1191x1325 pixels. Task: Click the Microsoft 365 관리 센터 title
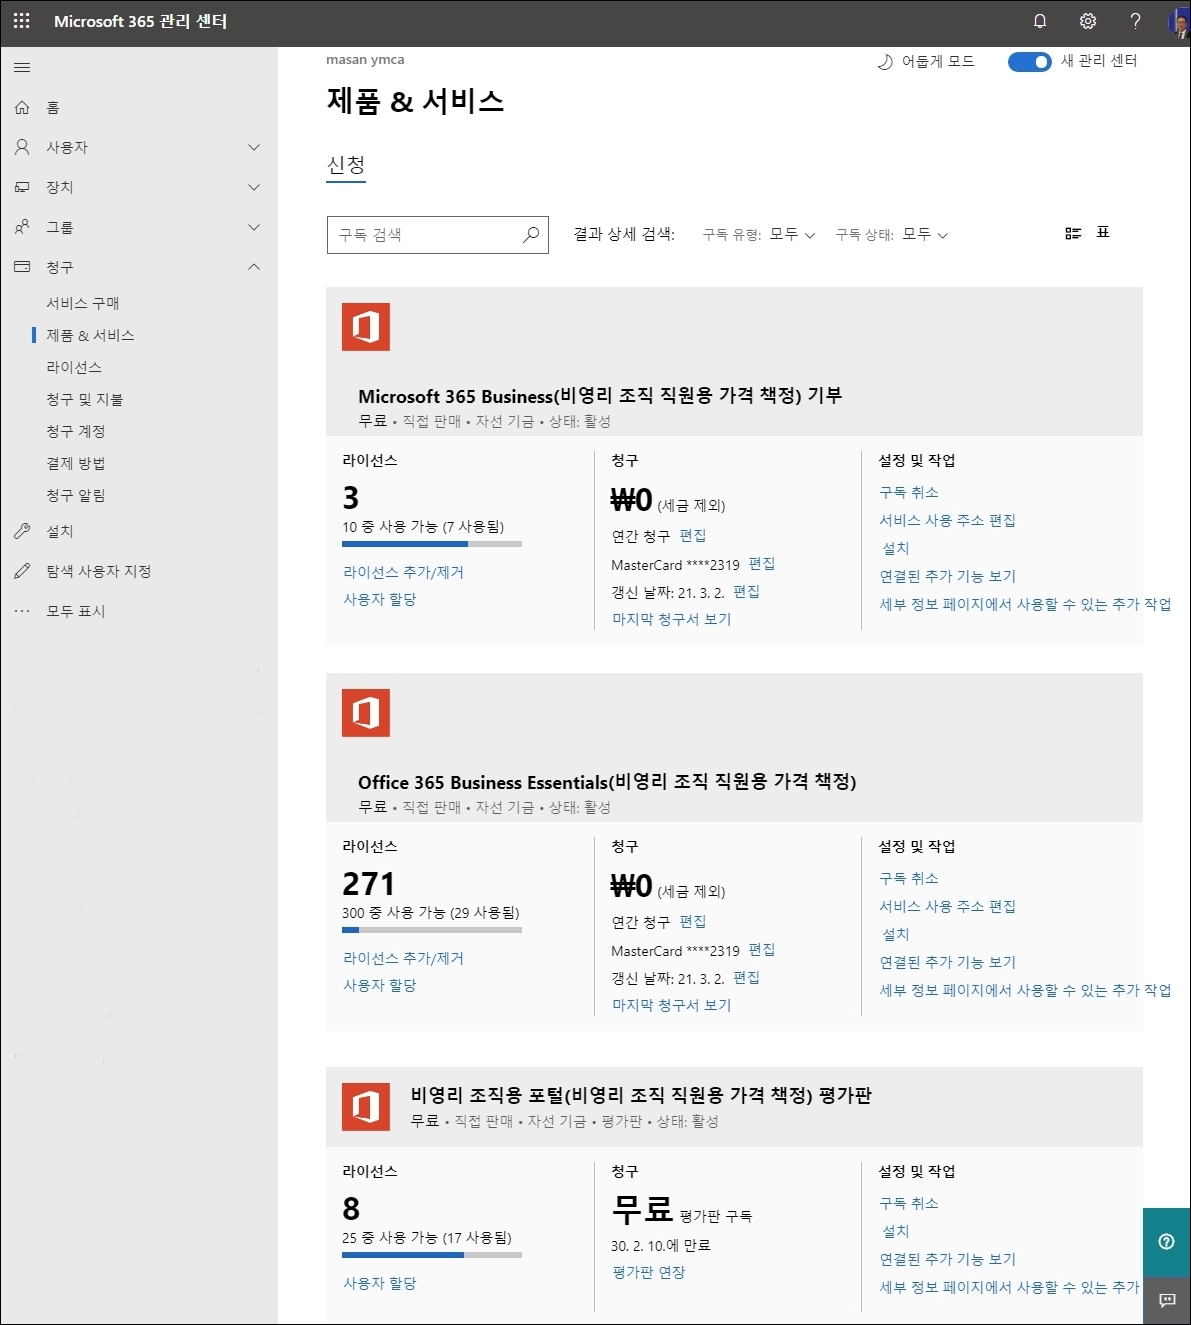(x=140, y=21)
